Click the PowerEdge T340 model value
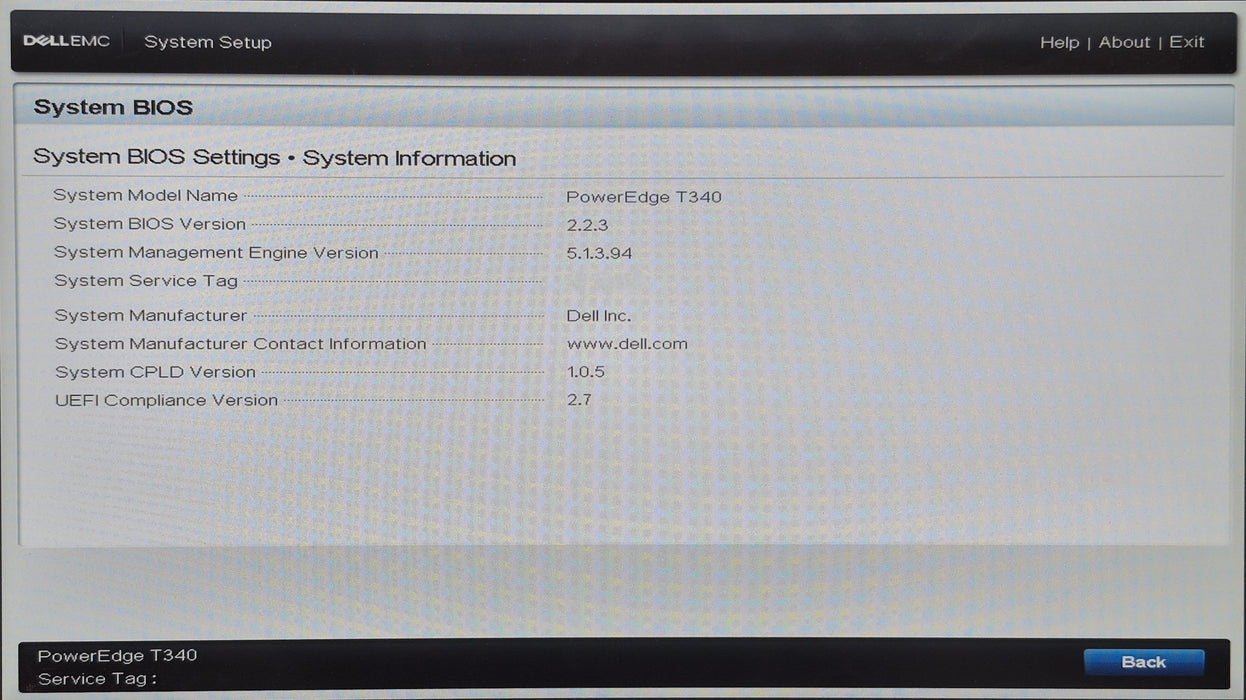The image size is (1246, 700). (x=644, y=196)
